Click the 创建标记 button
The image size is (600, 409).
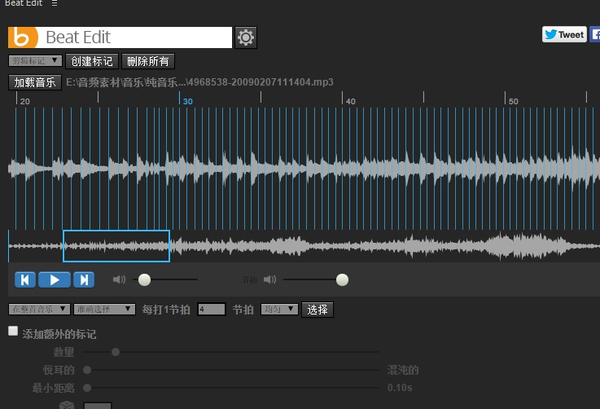tap(93, 61)
